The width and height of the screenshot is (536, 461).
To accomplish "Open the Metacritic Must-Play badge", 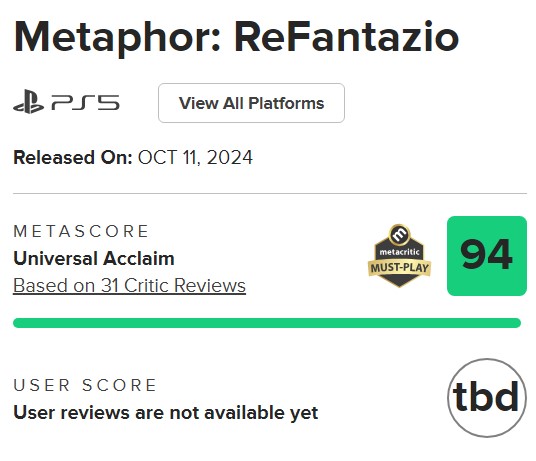I will click(x=400, y=256).
